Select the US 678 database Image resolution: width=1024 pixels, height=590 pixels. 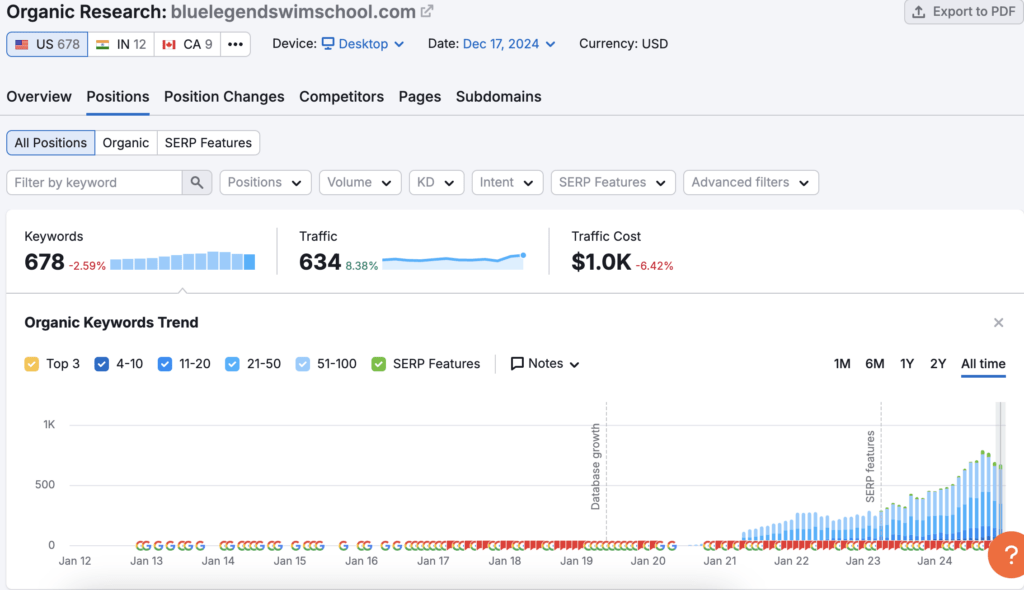click(47, 44)
